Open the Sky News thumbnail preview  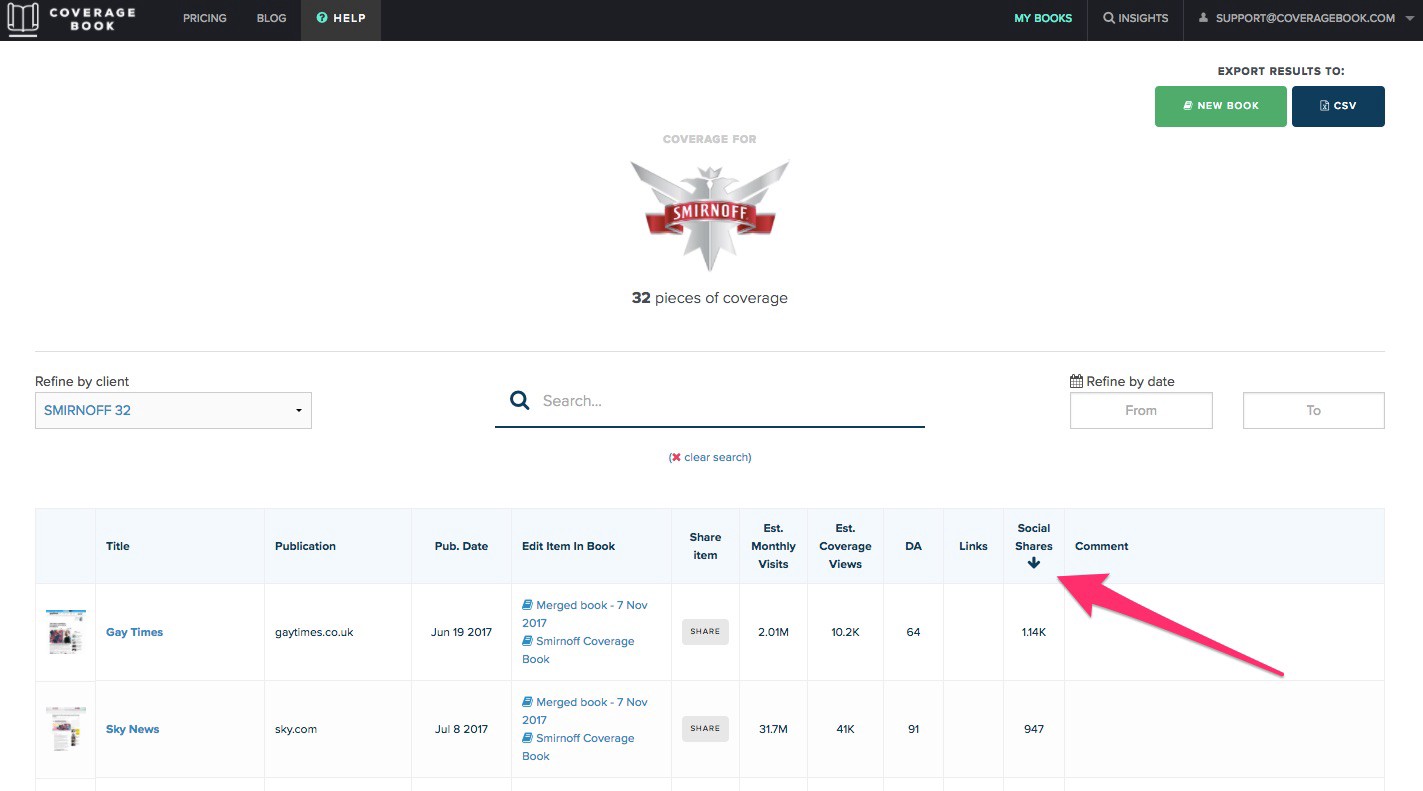tap(66, 729)
